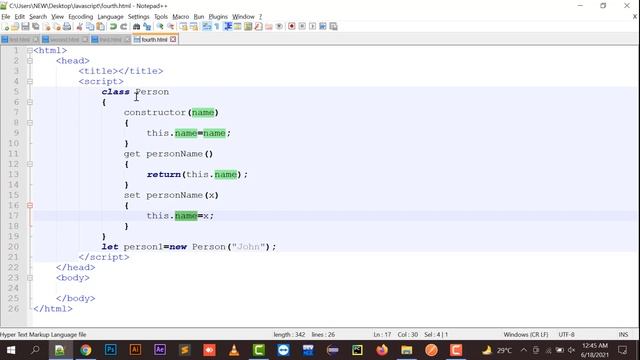
Task: Click the Save All toolbar icon
Action: click(x=36, y=27)
